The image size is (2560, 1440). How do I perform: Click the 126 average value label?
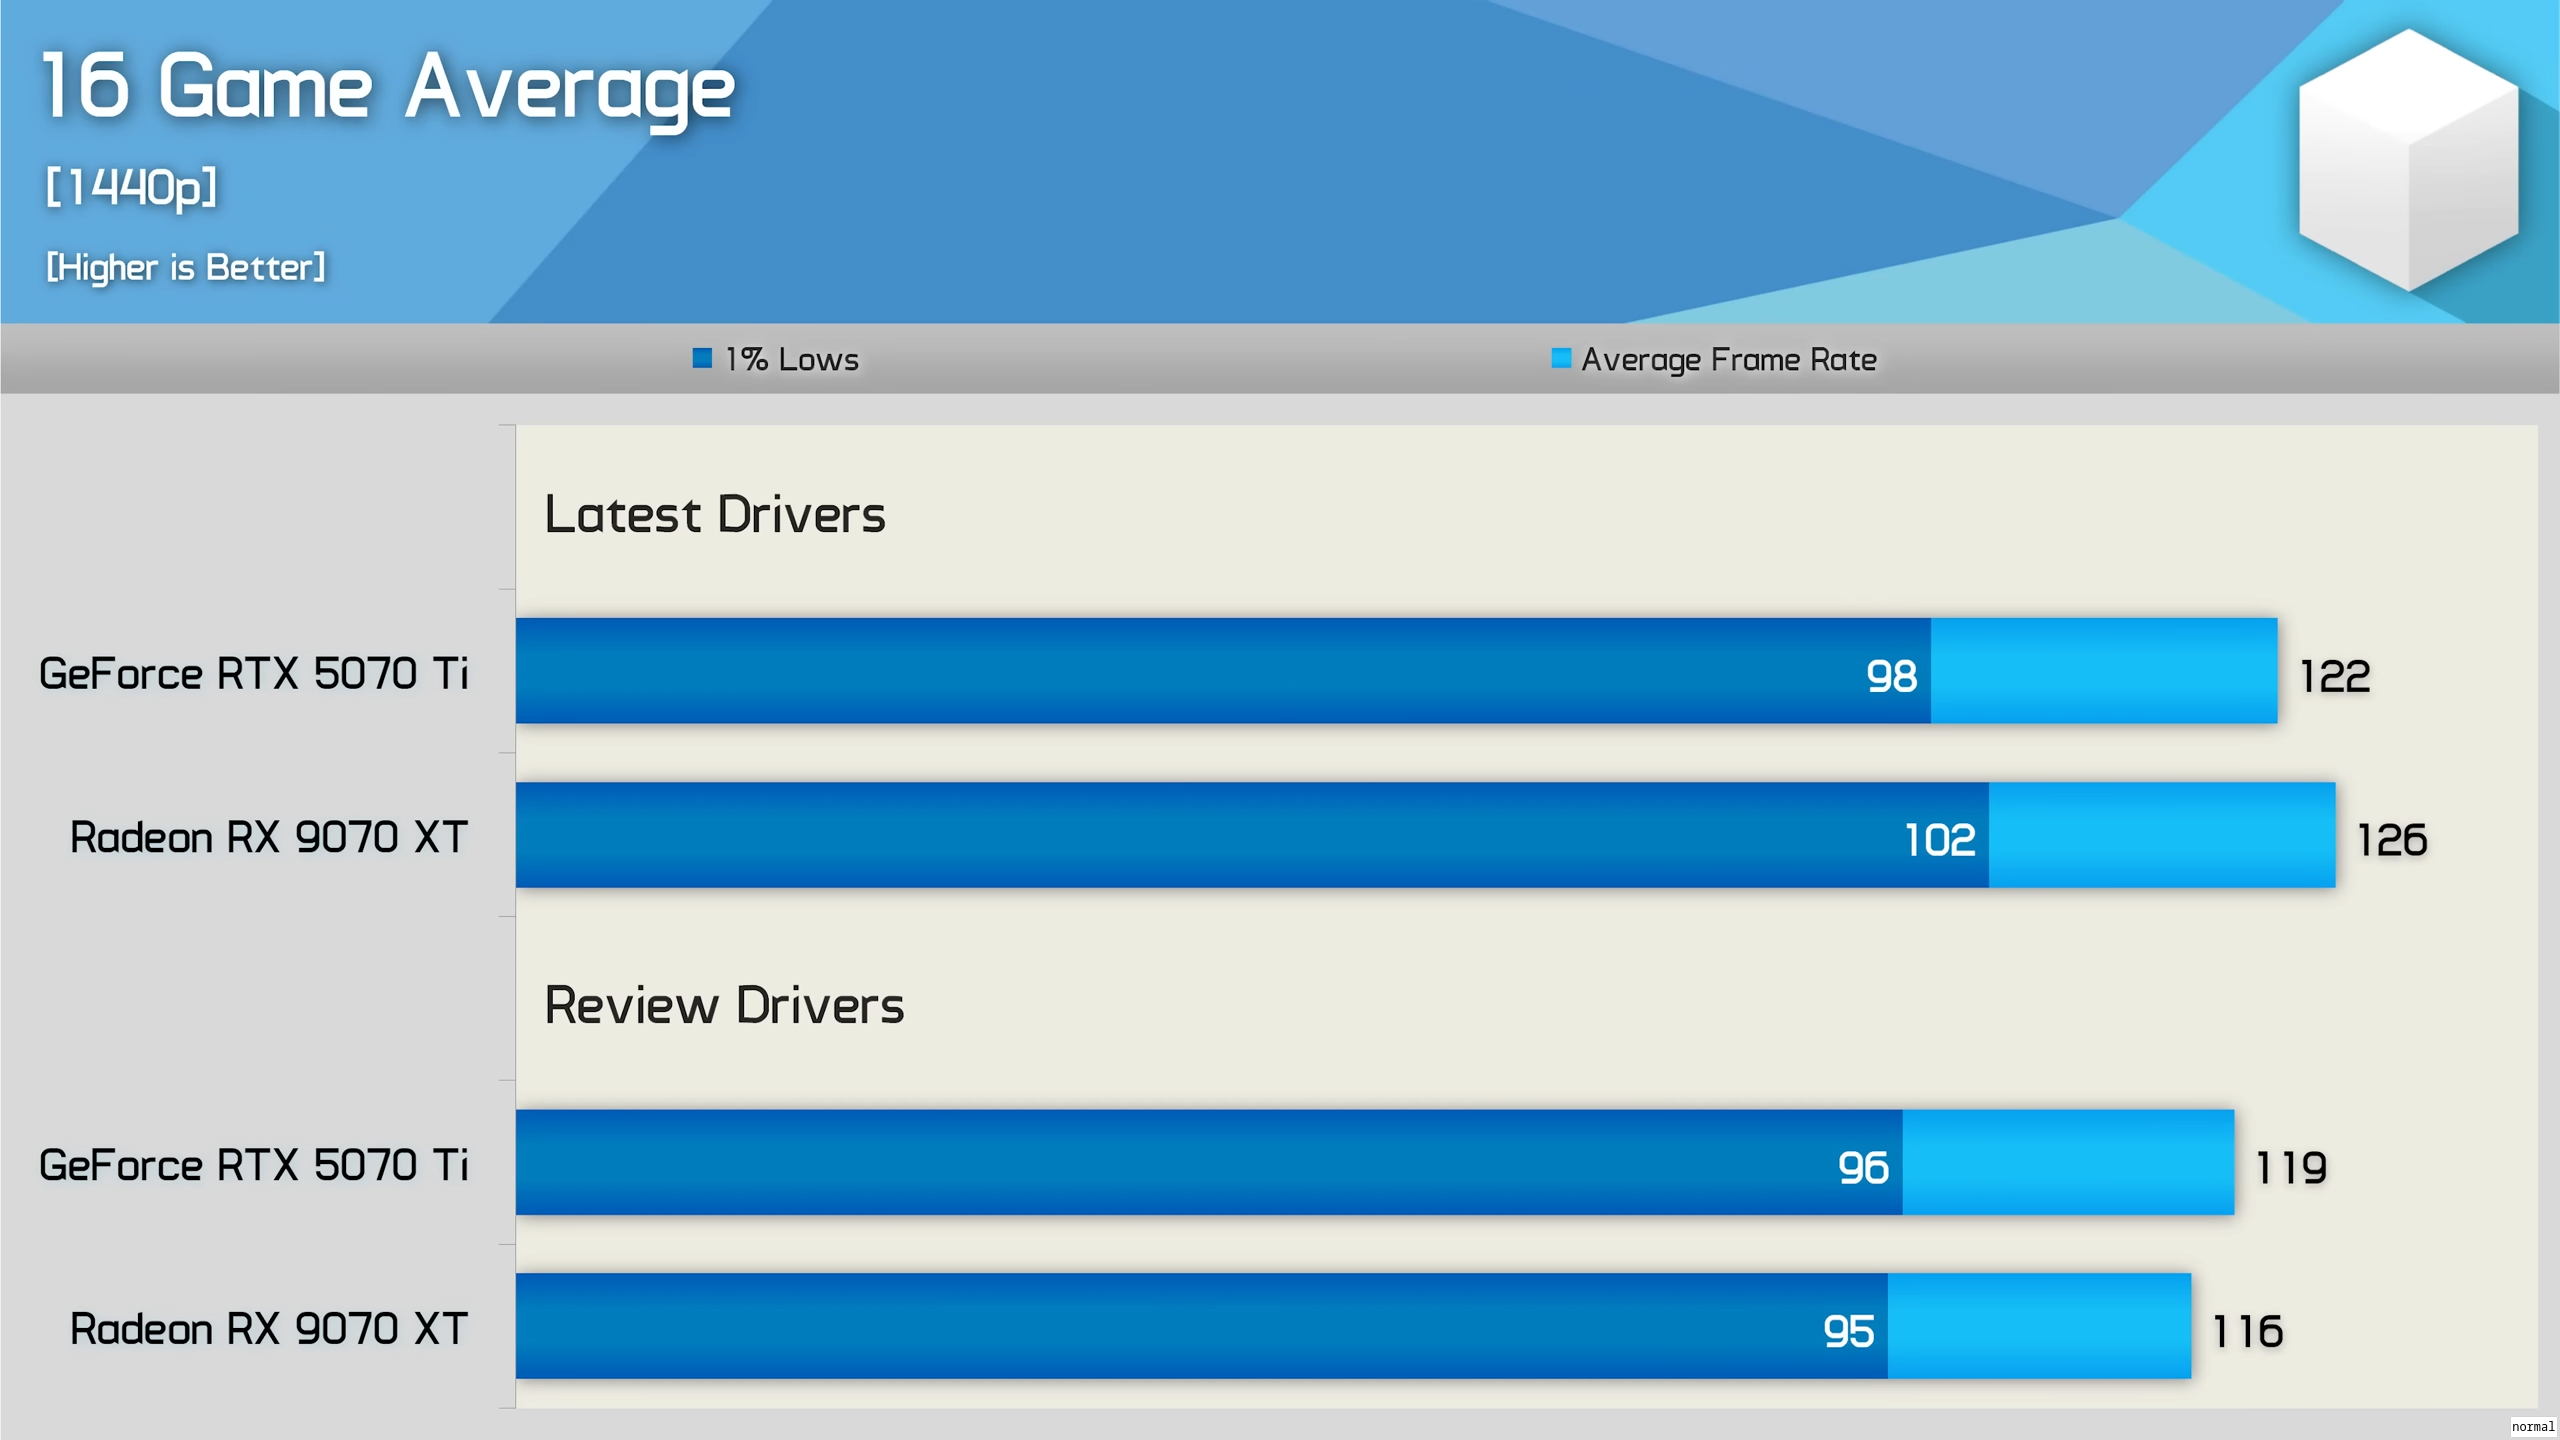pyautogui.click(x=2392, y=840)
